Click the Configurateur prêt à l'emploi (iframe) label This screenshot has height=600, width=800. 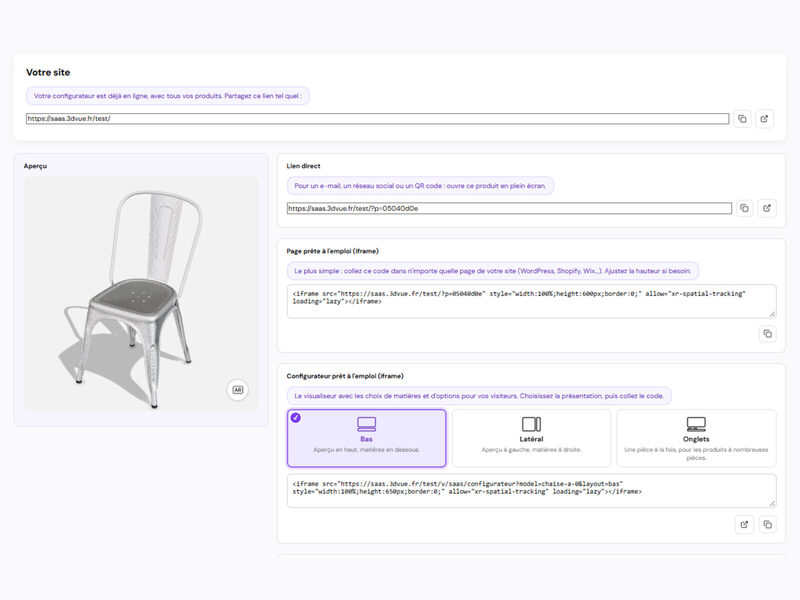(x=345, y=376)
